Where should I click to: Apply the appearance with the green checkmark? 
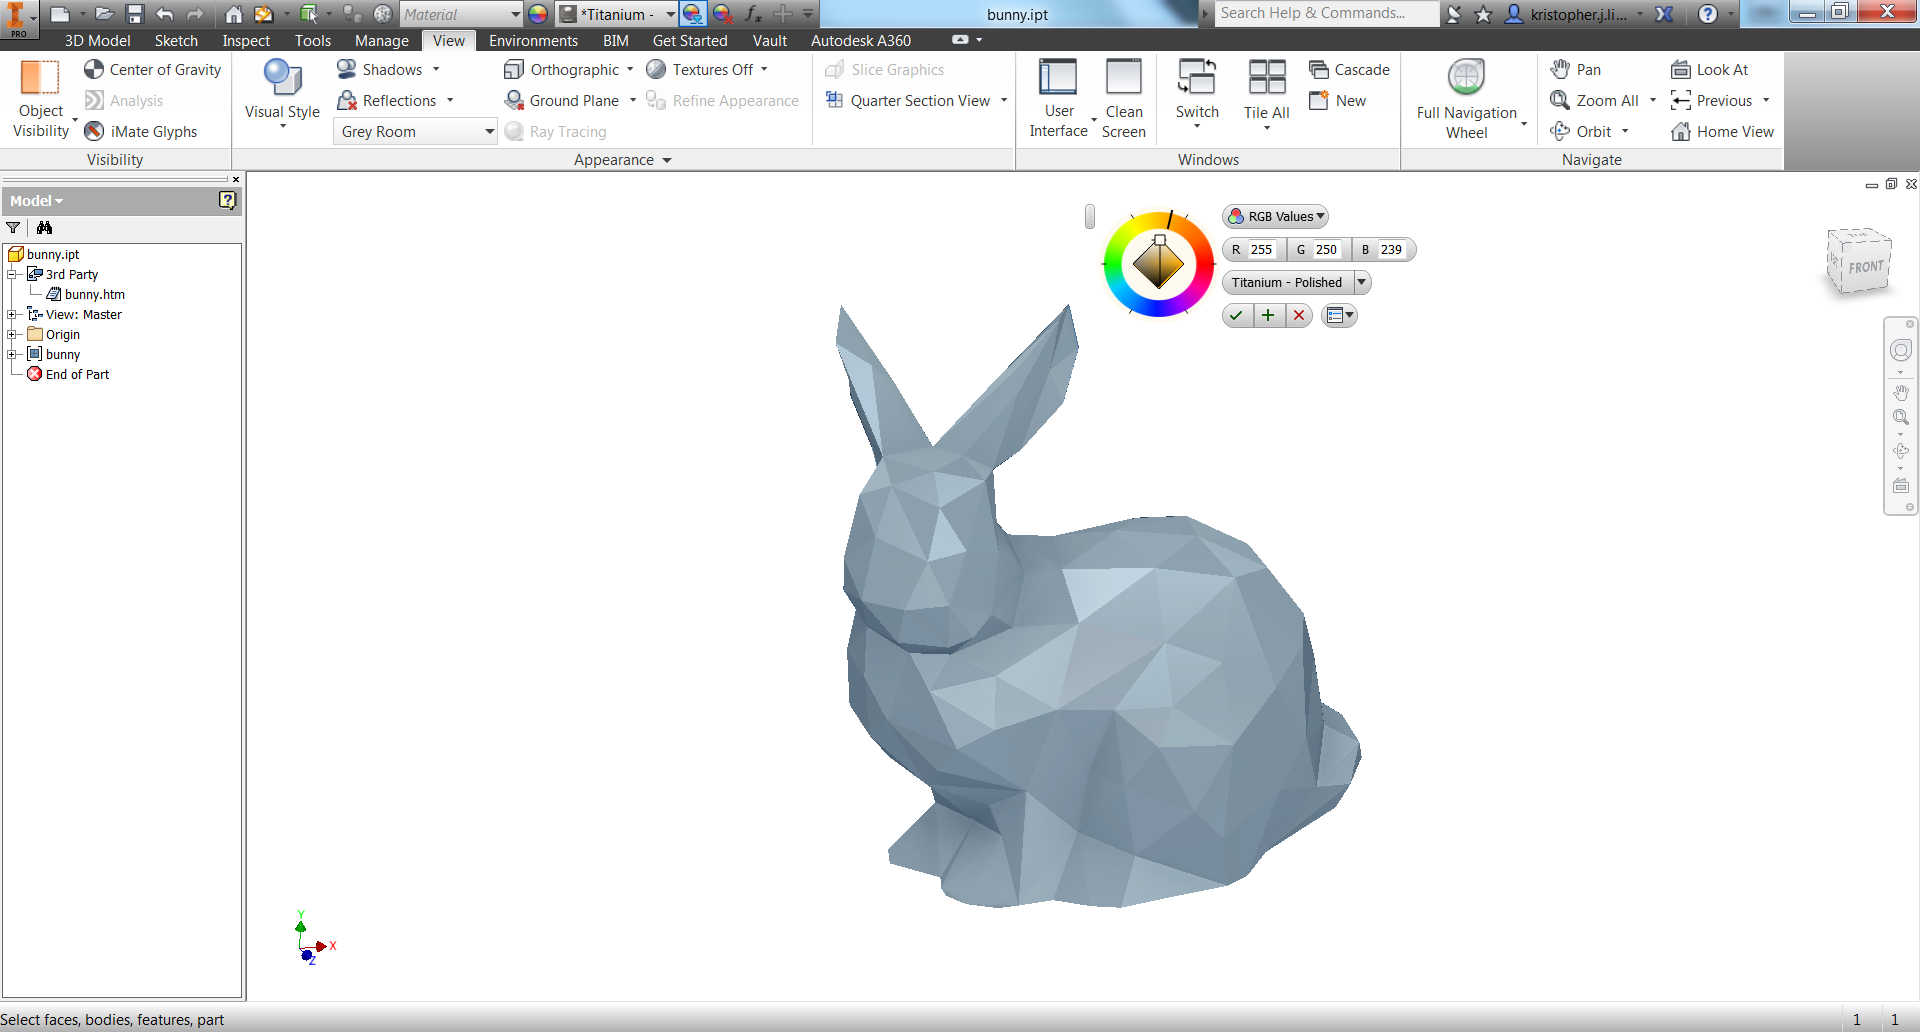pyautogui.click(x=1237, y=315)
